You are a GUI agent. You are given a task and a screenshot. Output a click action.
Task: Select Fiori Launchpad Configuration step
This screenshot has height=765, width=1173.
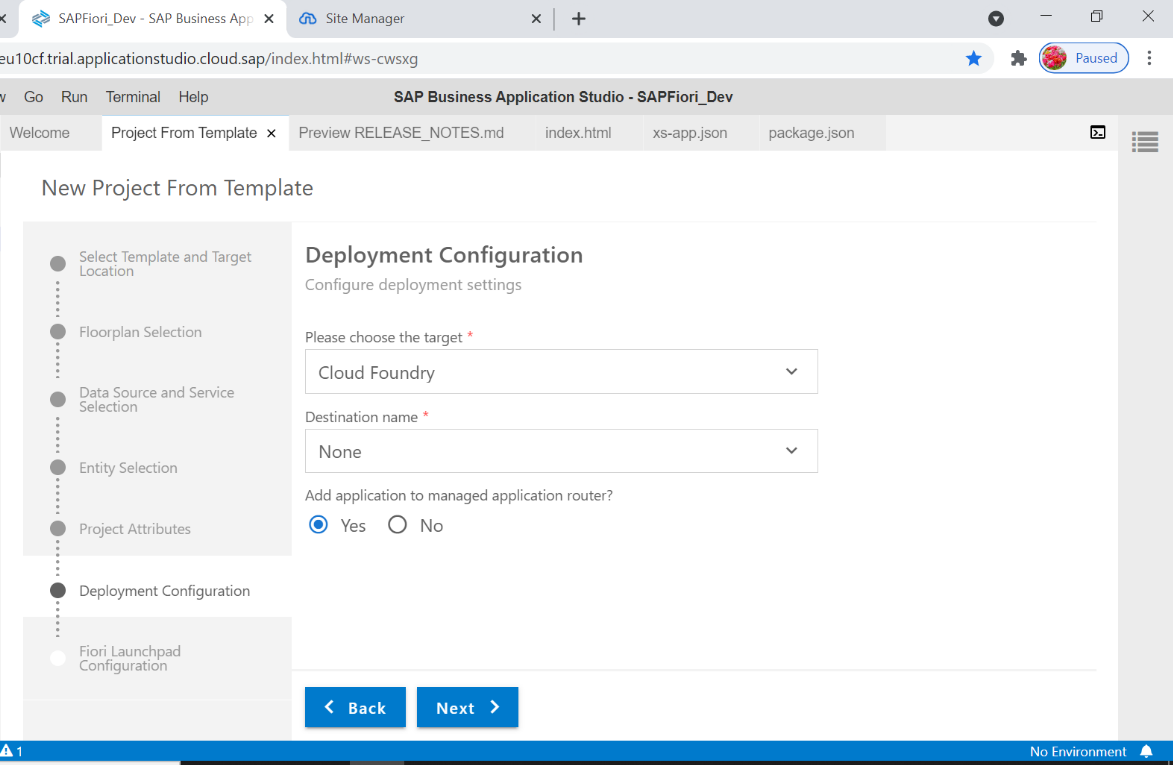[x=130, y=659]
